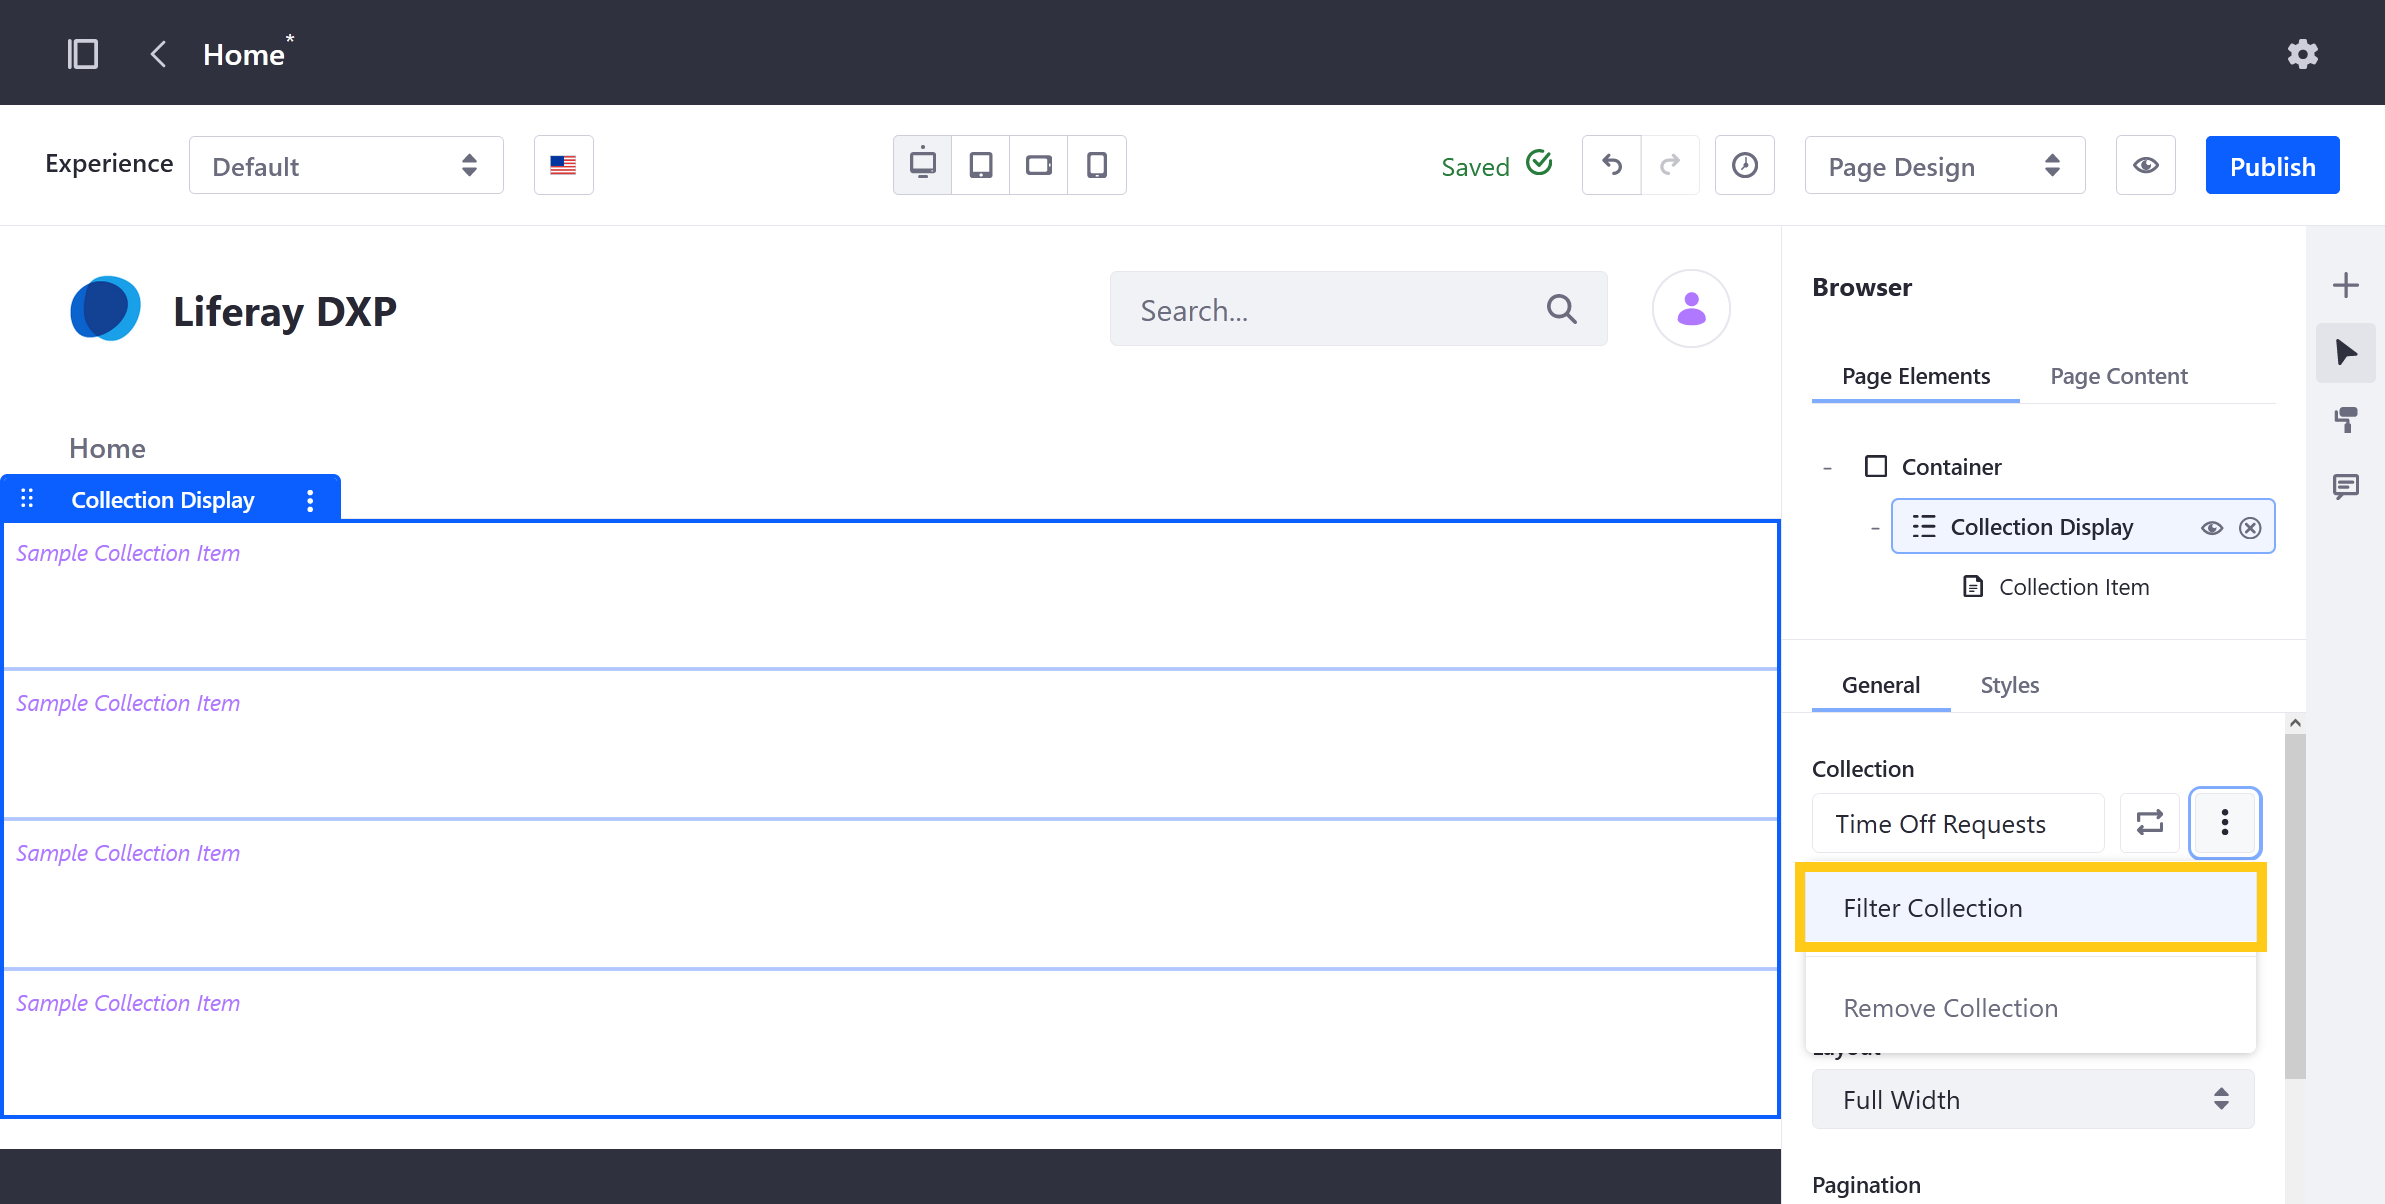This screenshot has width=2385, height=1204.
Task: Switch to the Styles tab
Action: pyautogui.click(x=2009, y=685)
